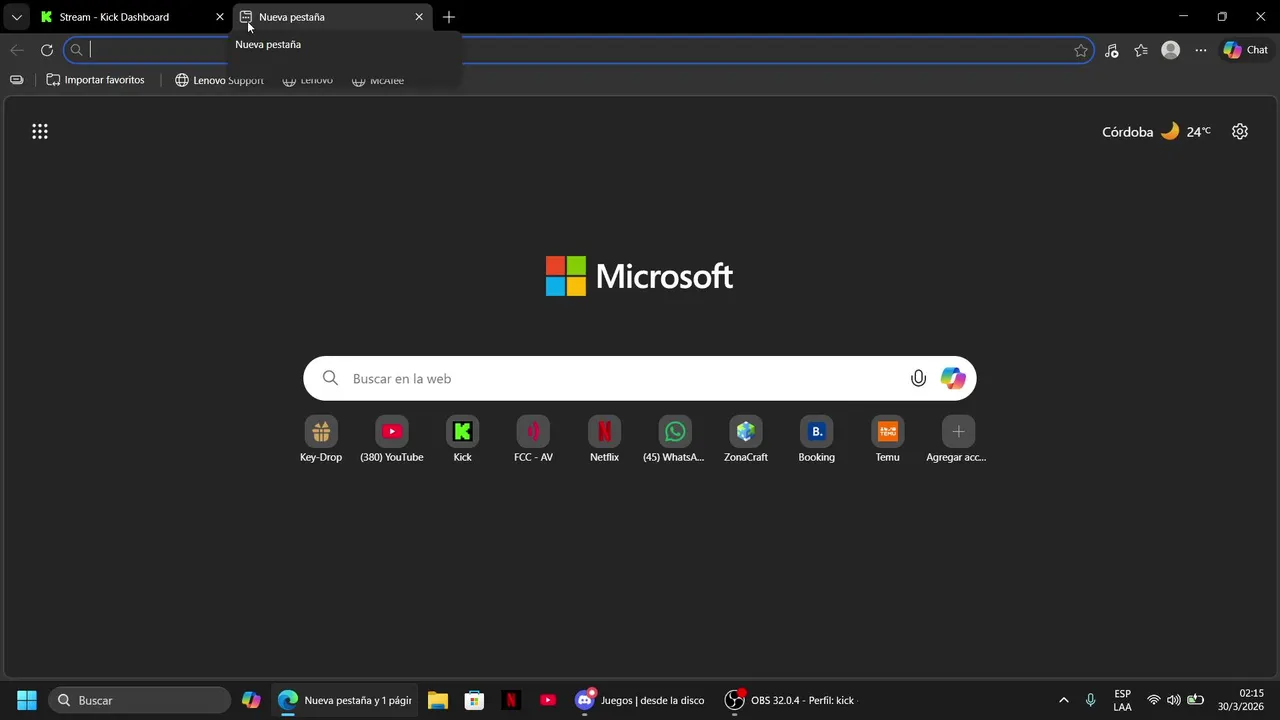Open Netflix app from taskbar

pos(511,700)
